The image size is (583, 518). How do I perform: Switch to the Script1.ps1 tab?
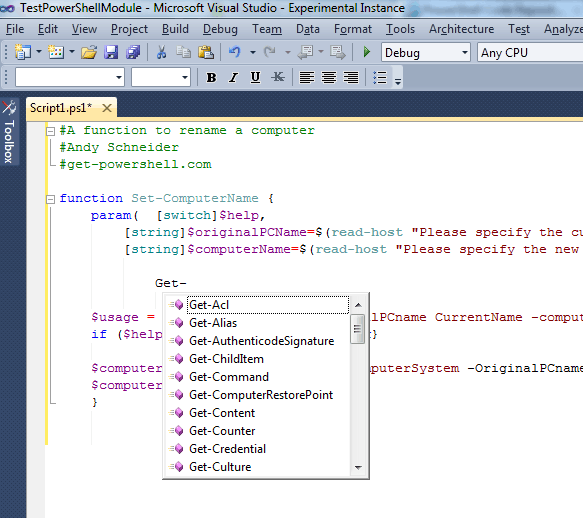pyautogui.click(x=61, y=108)
